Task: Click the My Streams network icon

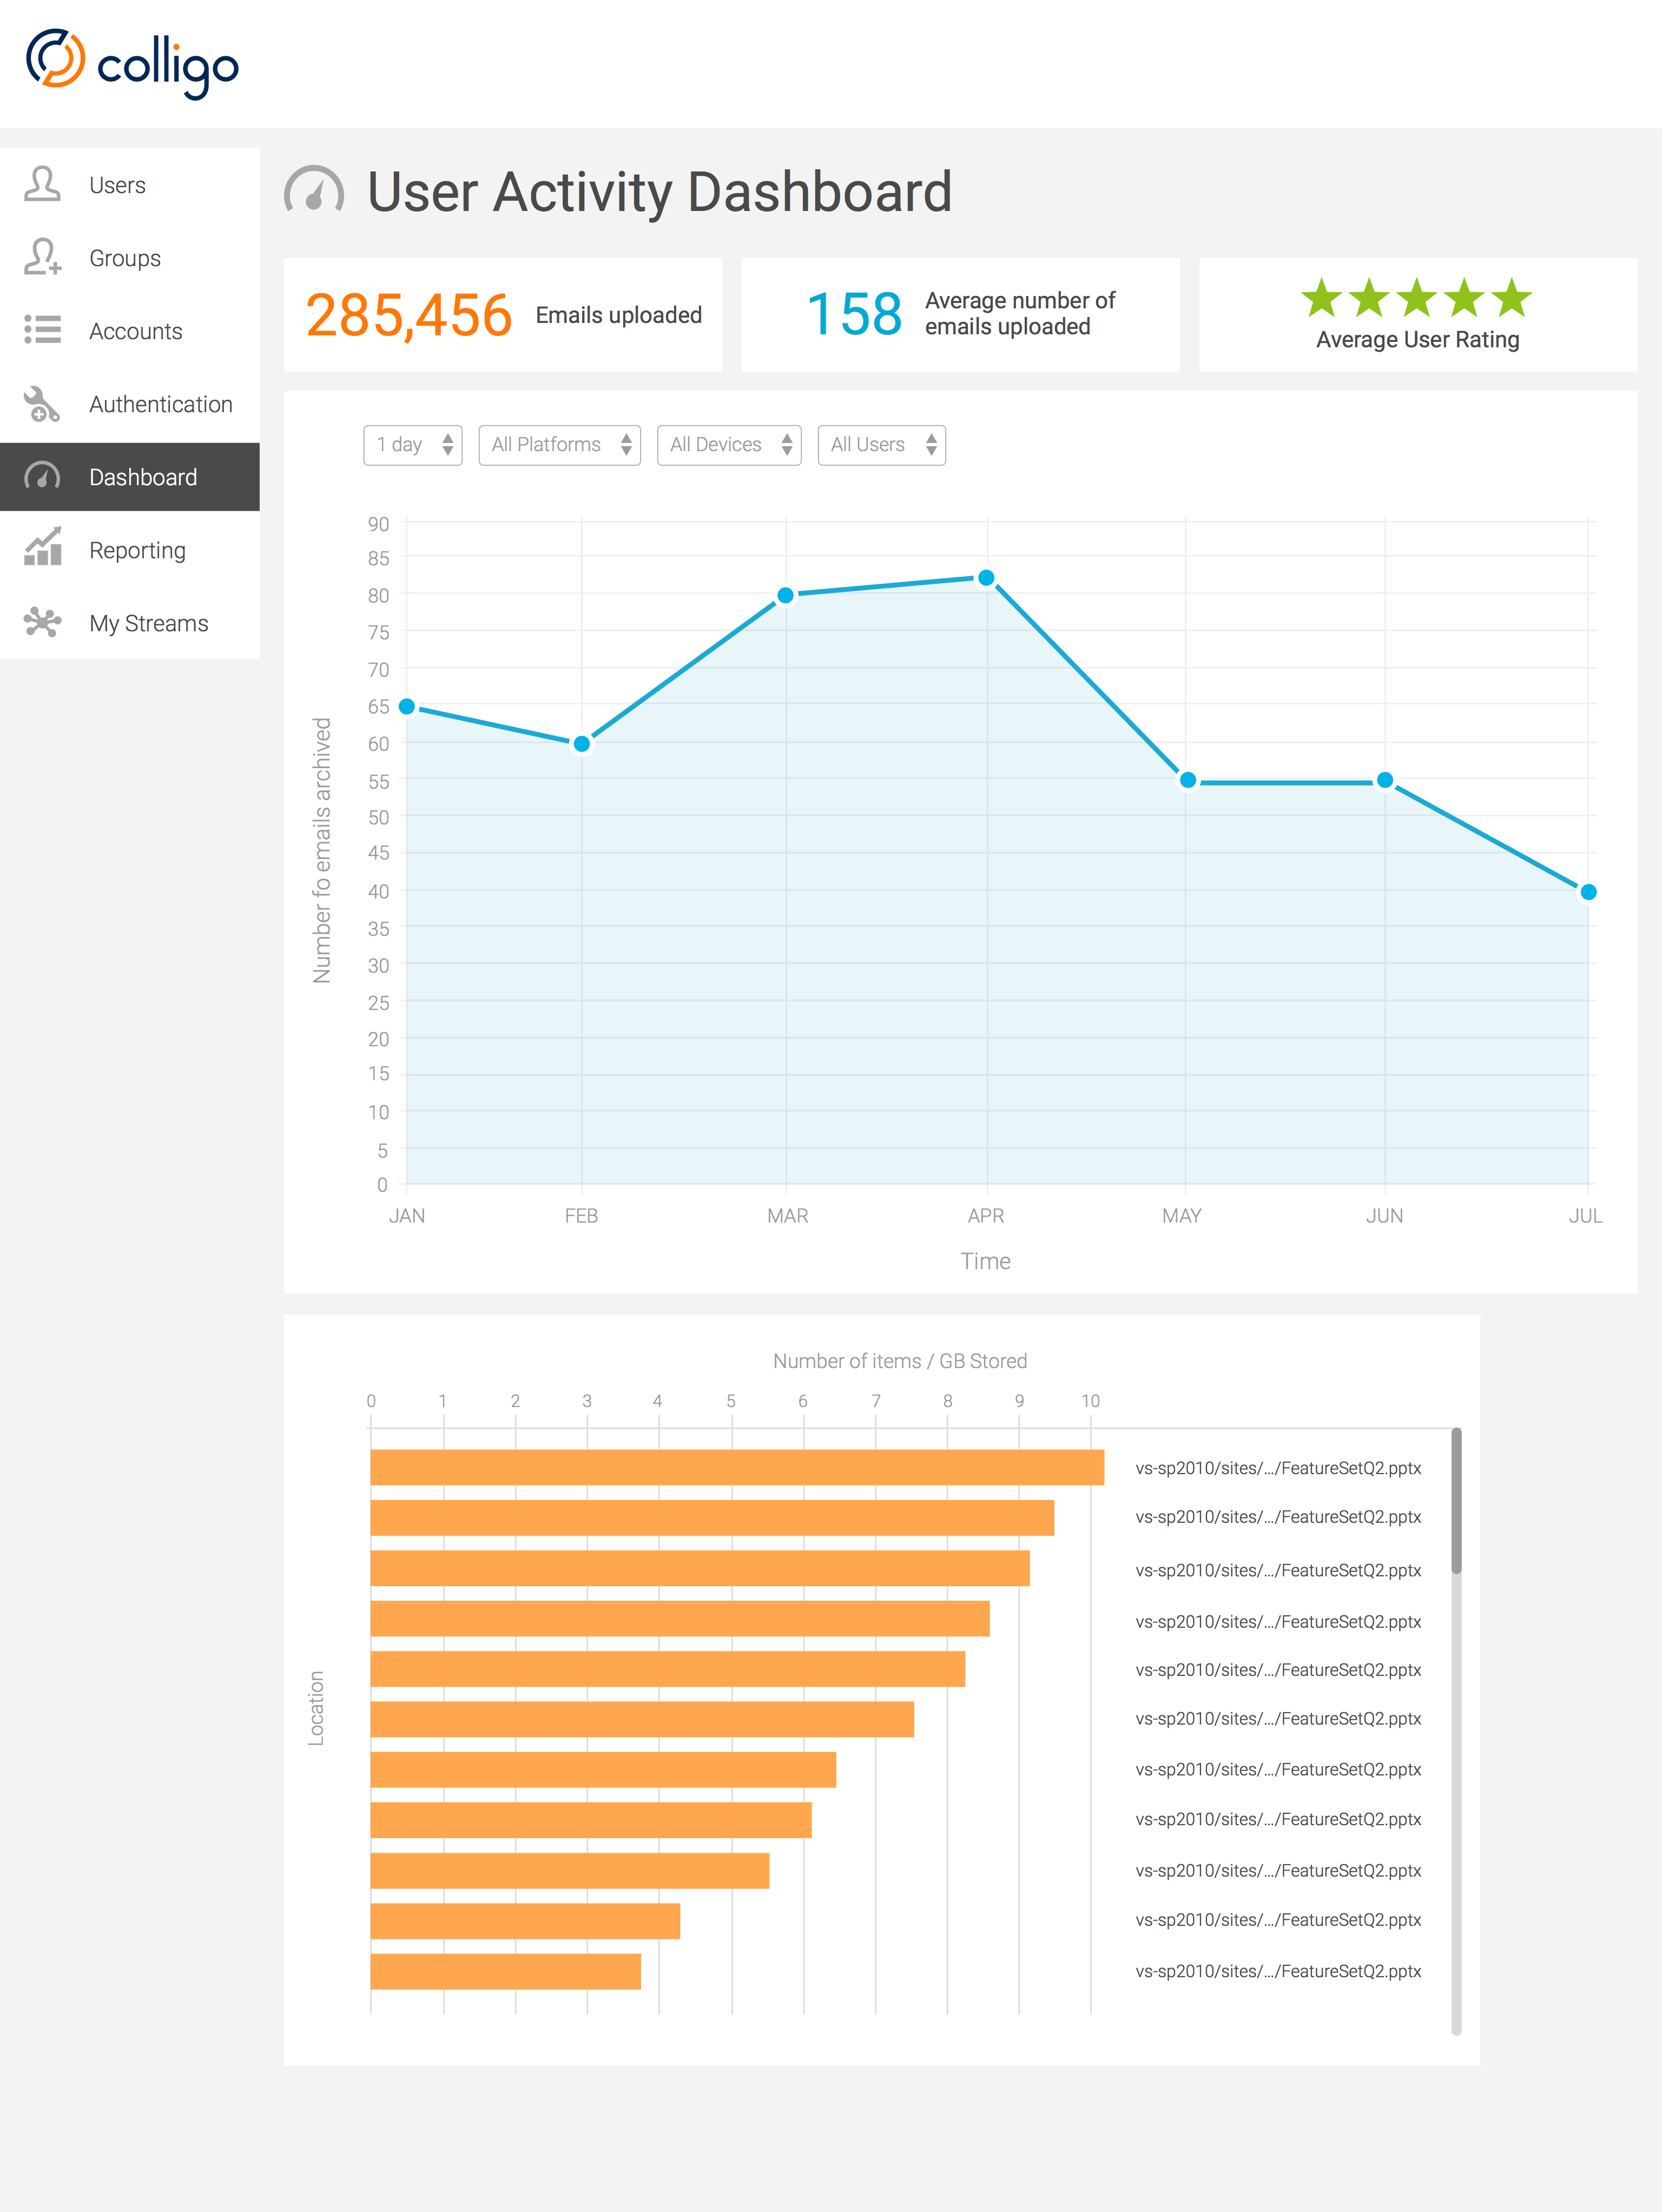Action: click(42, 622)
